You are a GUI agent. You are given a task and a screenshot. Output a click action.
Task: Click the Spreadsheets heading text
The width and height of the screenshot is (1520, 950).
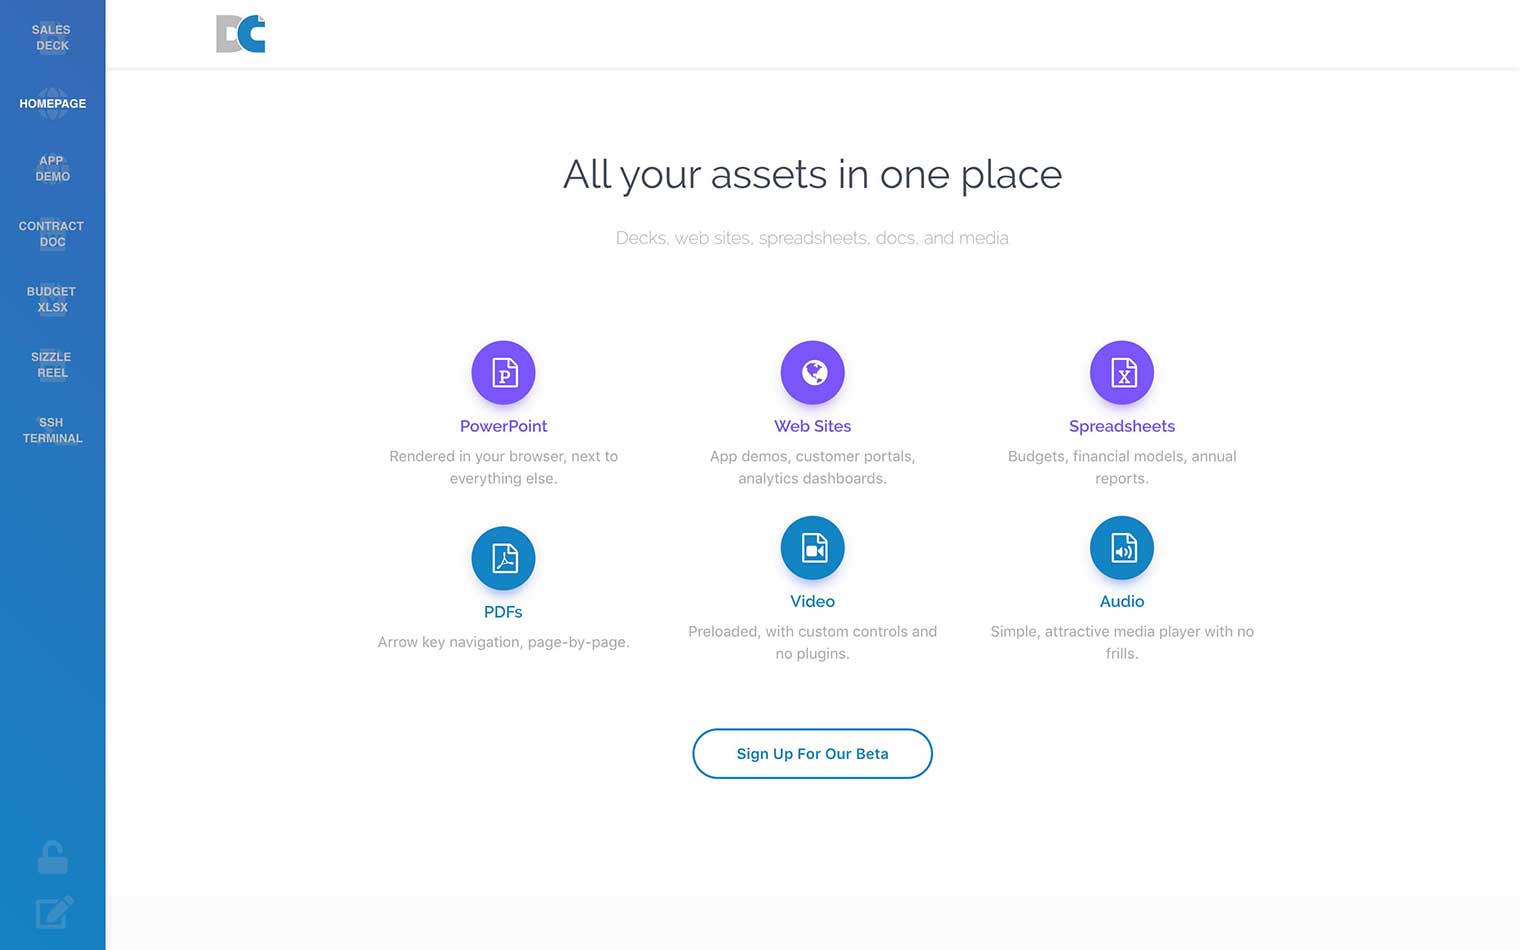1121,426
